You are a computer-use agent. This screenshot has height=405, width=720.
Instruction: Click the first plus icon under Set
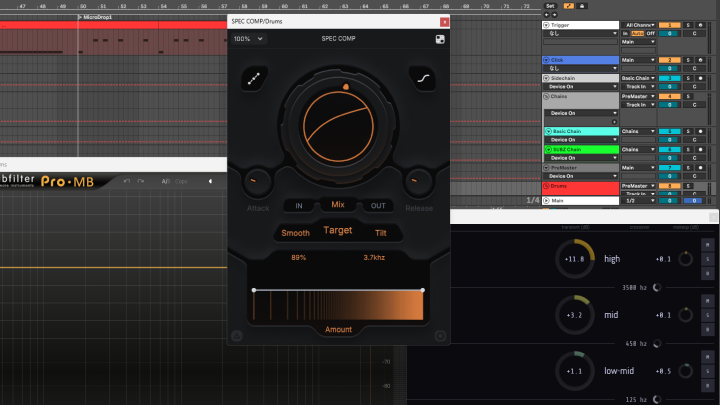546,15
